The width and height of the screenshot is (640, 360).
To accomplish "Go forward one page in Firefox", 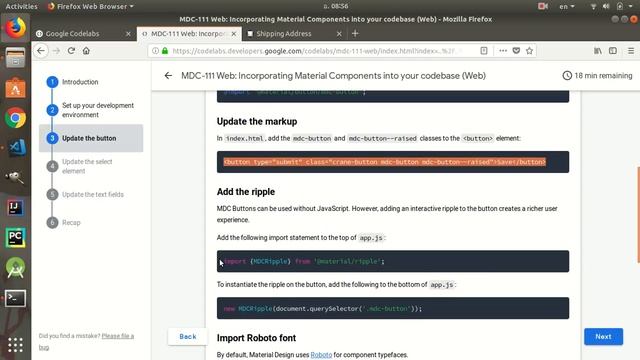I will tap(56, 51).
